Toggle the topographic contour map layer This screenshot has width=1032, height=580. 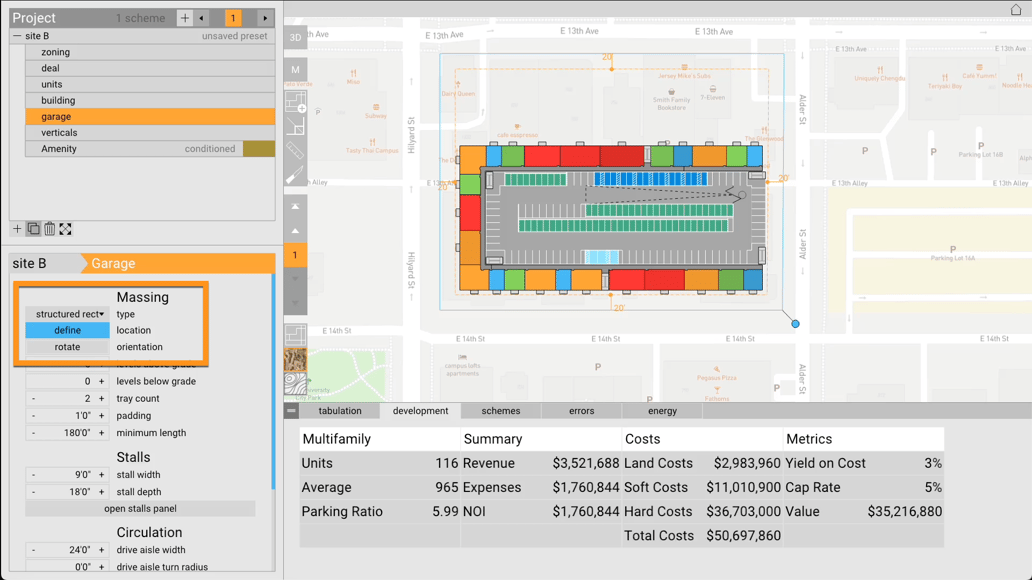[x=295, y=384]
